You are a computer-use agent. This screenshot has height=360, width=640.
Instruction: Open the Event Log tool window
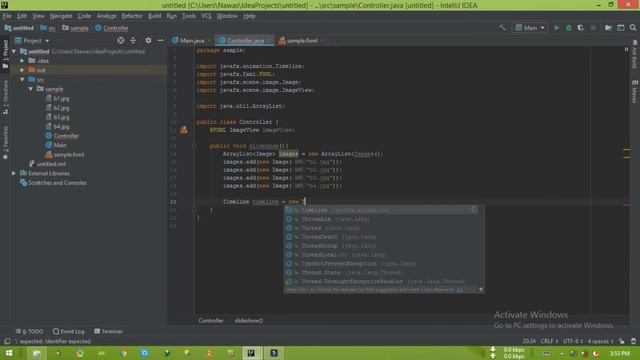[69, 331]
